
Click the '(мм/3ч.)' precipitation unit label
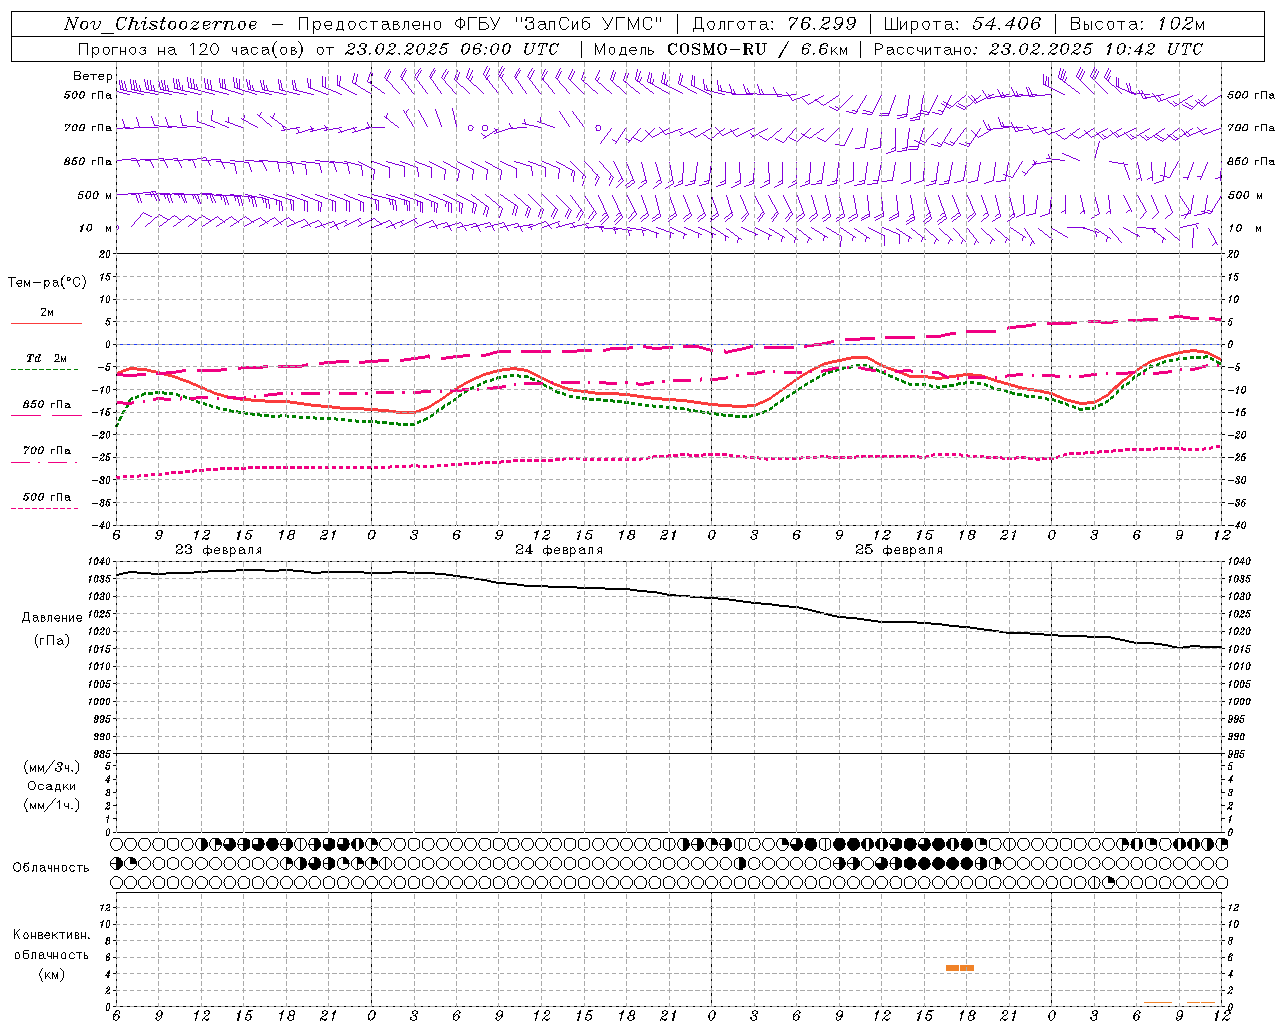pyautogui.click(x=52, y=767)
